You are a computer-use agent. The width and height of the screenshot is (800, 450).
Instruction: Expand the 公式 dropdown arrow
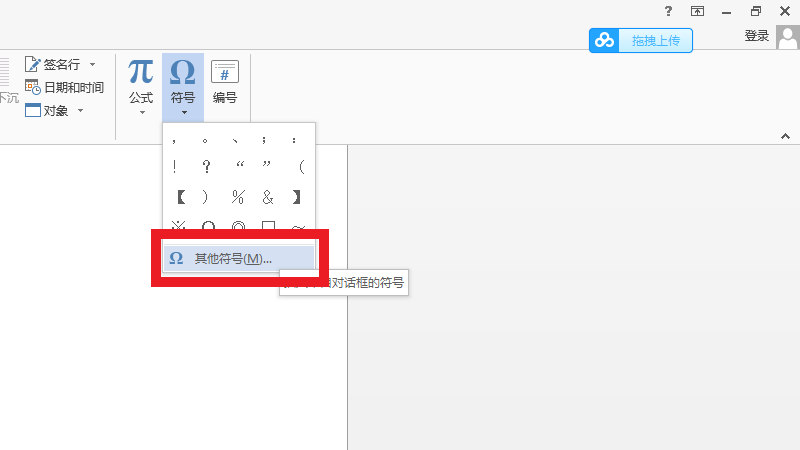pyautogui.click(x=142, y=113)
